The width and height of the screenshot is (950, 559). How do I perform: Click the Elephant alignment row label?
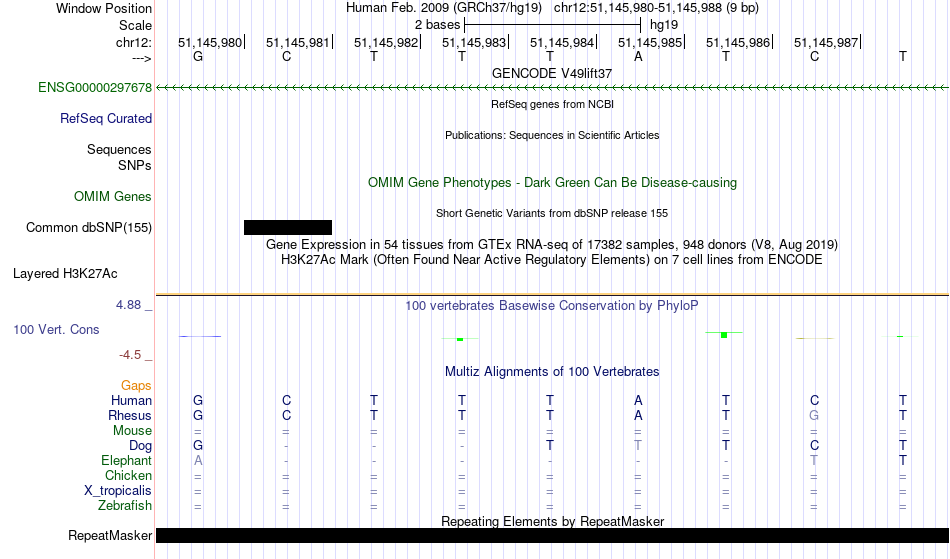click(x=127, y=460)
